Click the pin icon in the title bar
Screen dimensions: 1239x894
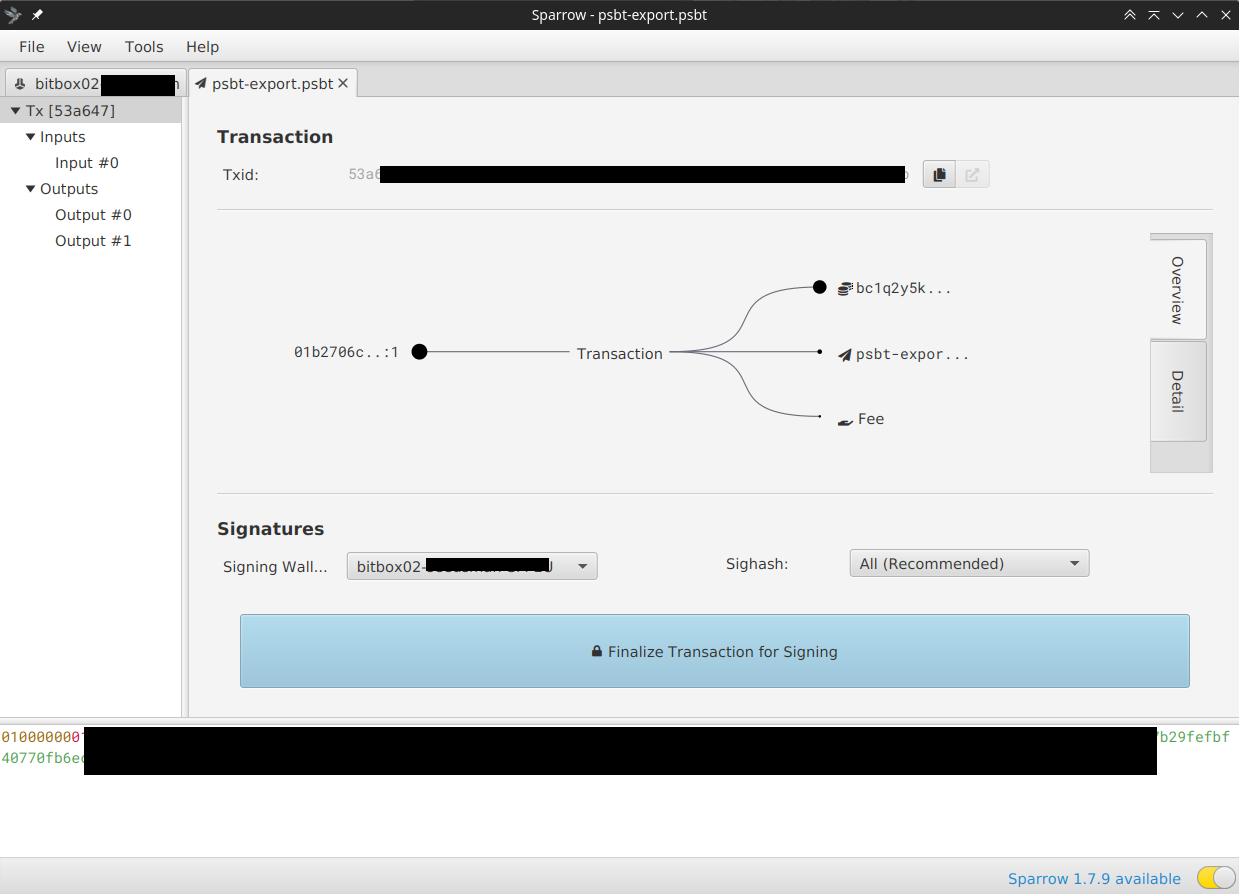35,14
